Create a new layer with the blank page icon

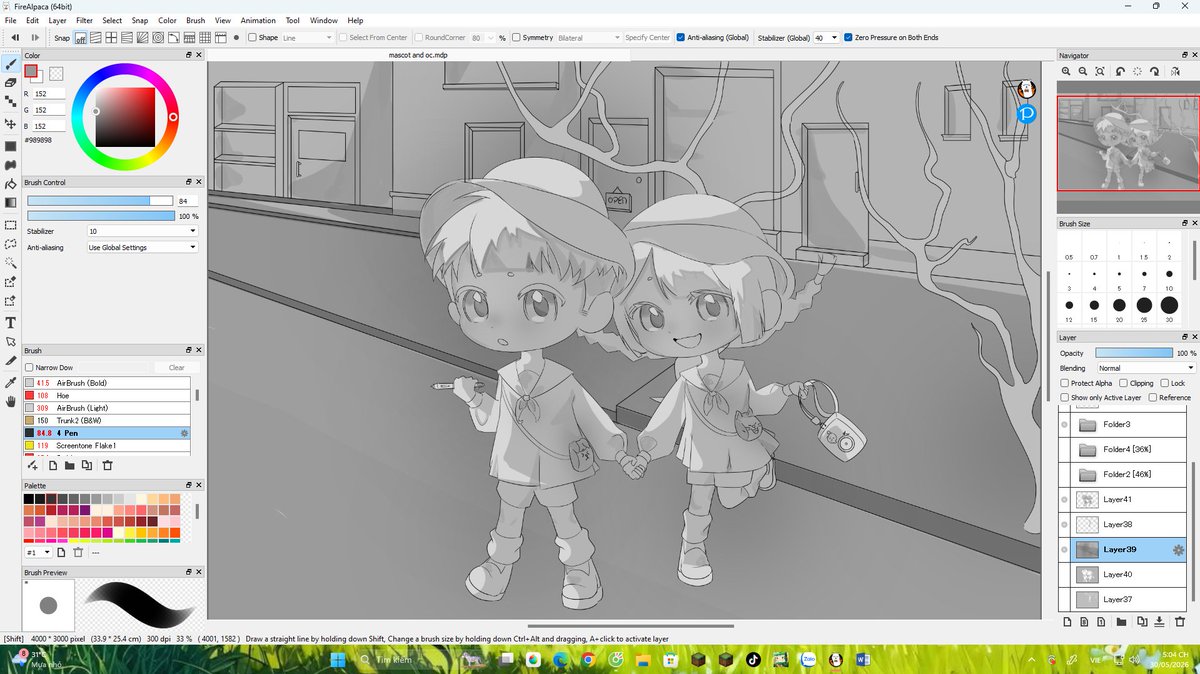point(1067,621)
